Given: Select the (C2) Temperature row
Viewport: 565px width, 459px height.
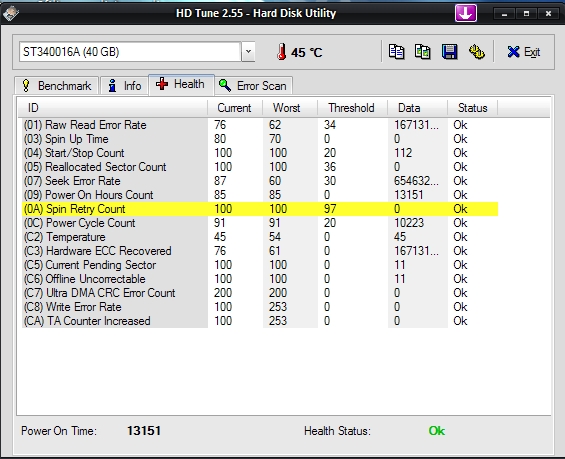Looking at the screenshot, I should 260,237.
